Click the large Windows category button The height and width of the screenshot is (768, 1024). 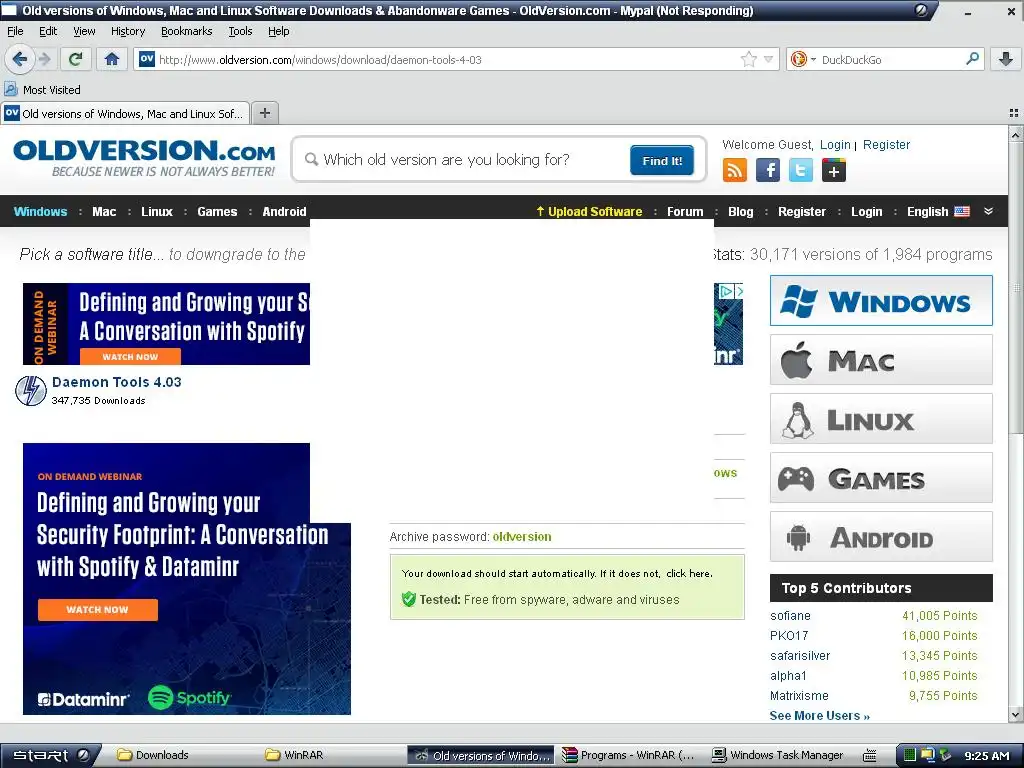(881, 300)
